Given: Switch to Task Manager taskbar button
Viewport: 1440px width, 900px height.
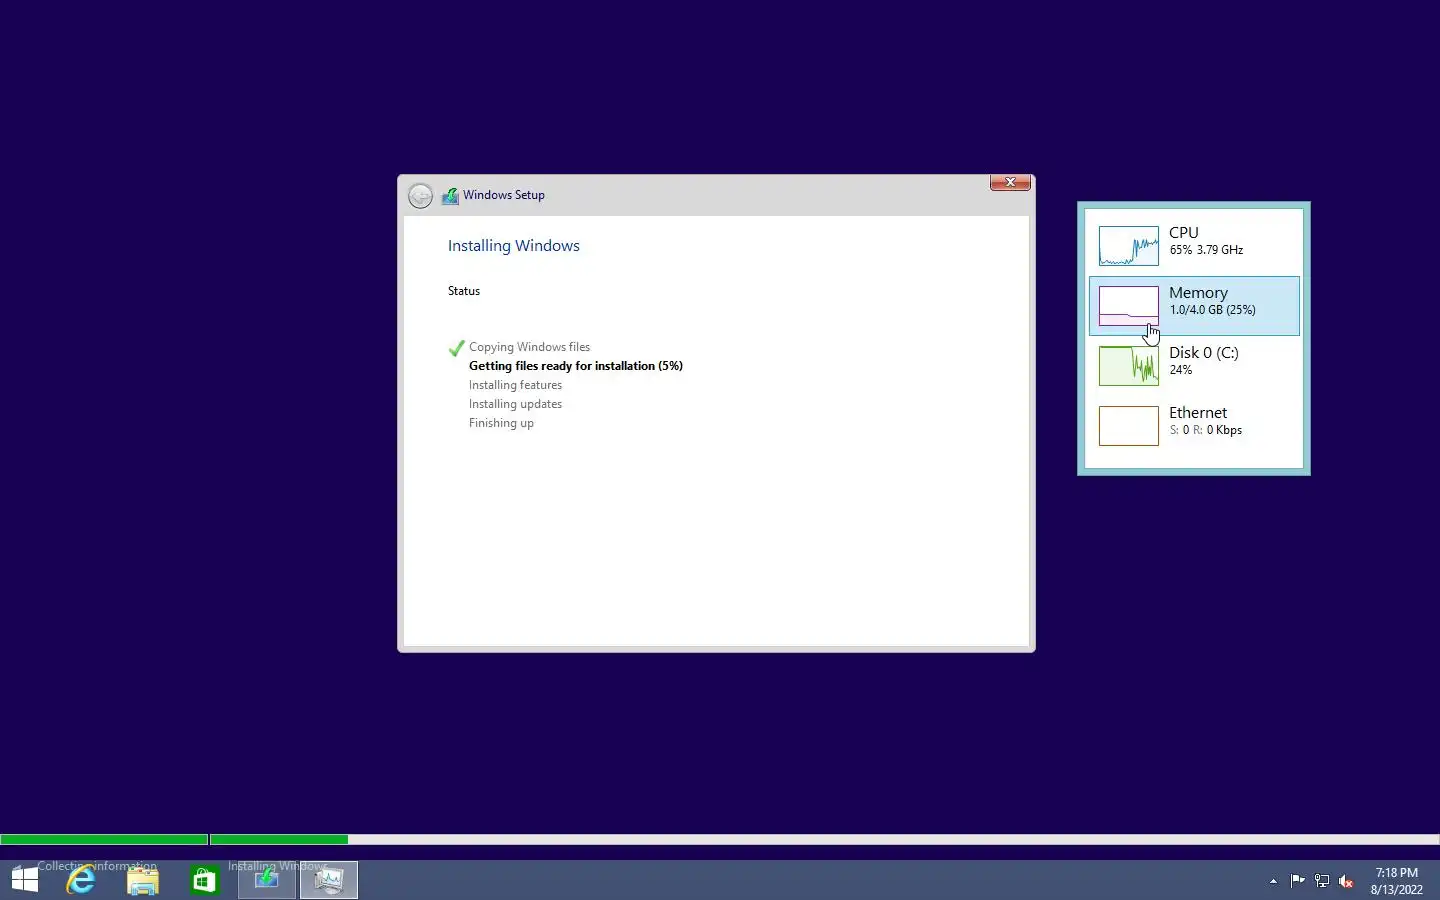Looking at the screenshot, I should [328, 880].
